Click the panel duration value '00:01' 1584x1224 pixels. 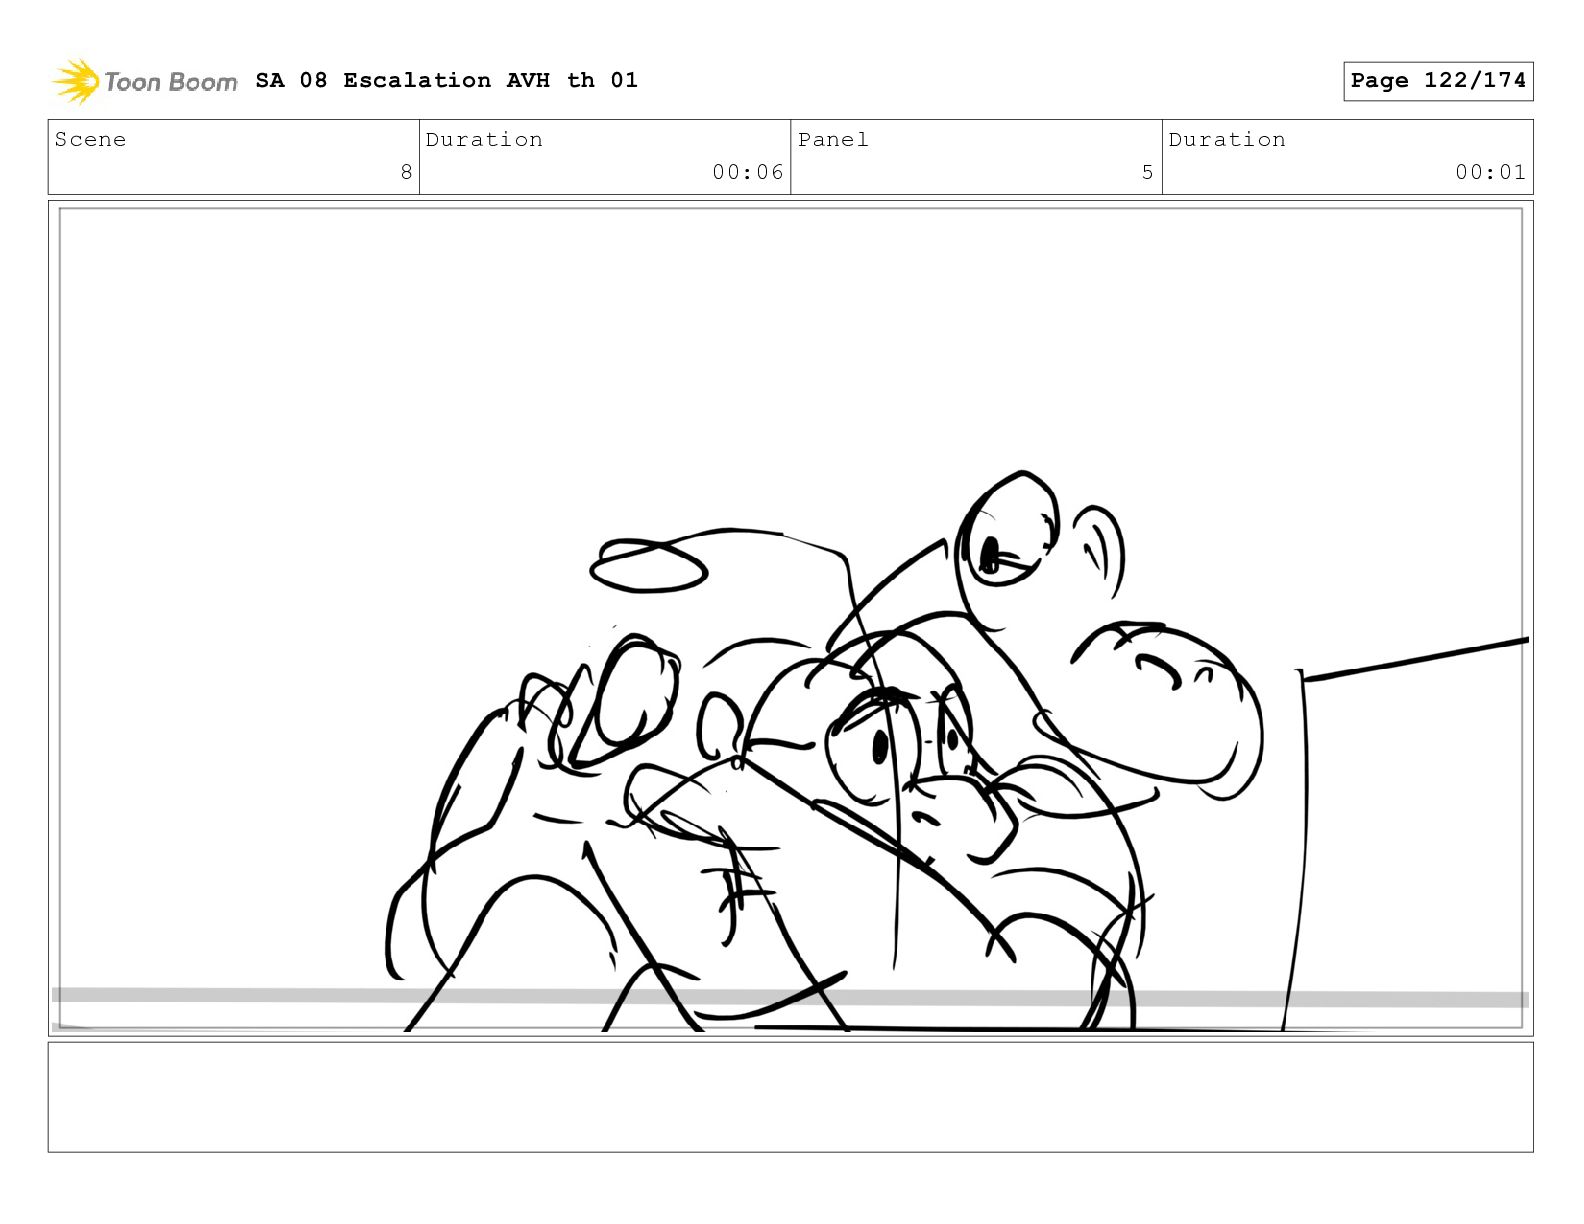(x=1490, y=172)
